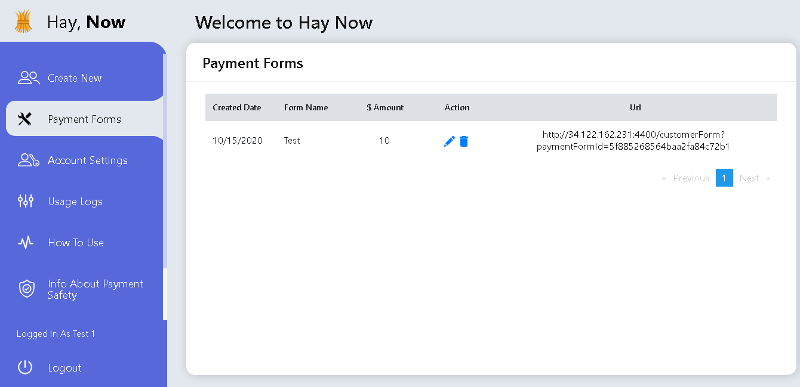
Task: Click the Hay Now haystack logo
Action: click(x=23, y=21)
